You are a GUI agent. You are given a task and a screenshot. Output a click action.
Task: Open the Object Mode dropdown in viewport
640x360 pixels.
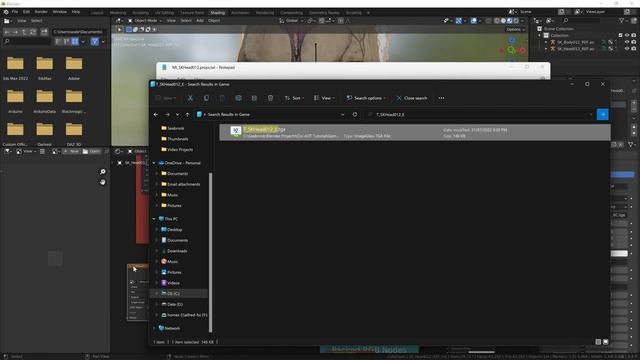point(144,20)
